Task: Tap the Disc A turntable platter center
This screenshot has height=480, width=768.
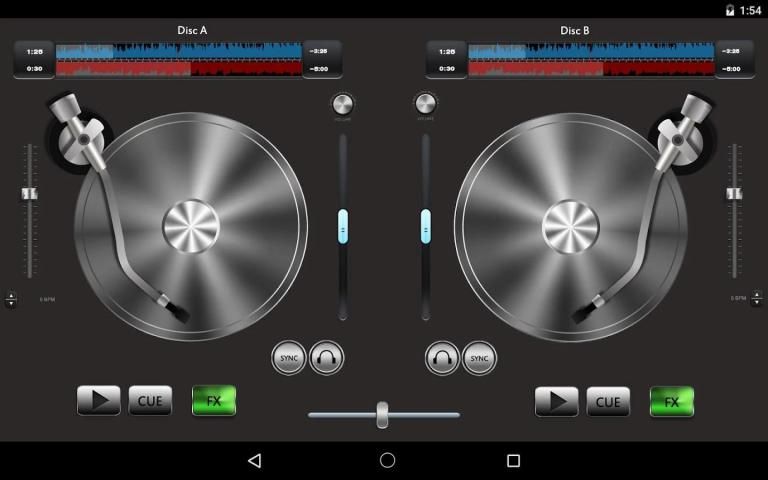Action: coord(191,226)
